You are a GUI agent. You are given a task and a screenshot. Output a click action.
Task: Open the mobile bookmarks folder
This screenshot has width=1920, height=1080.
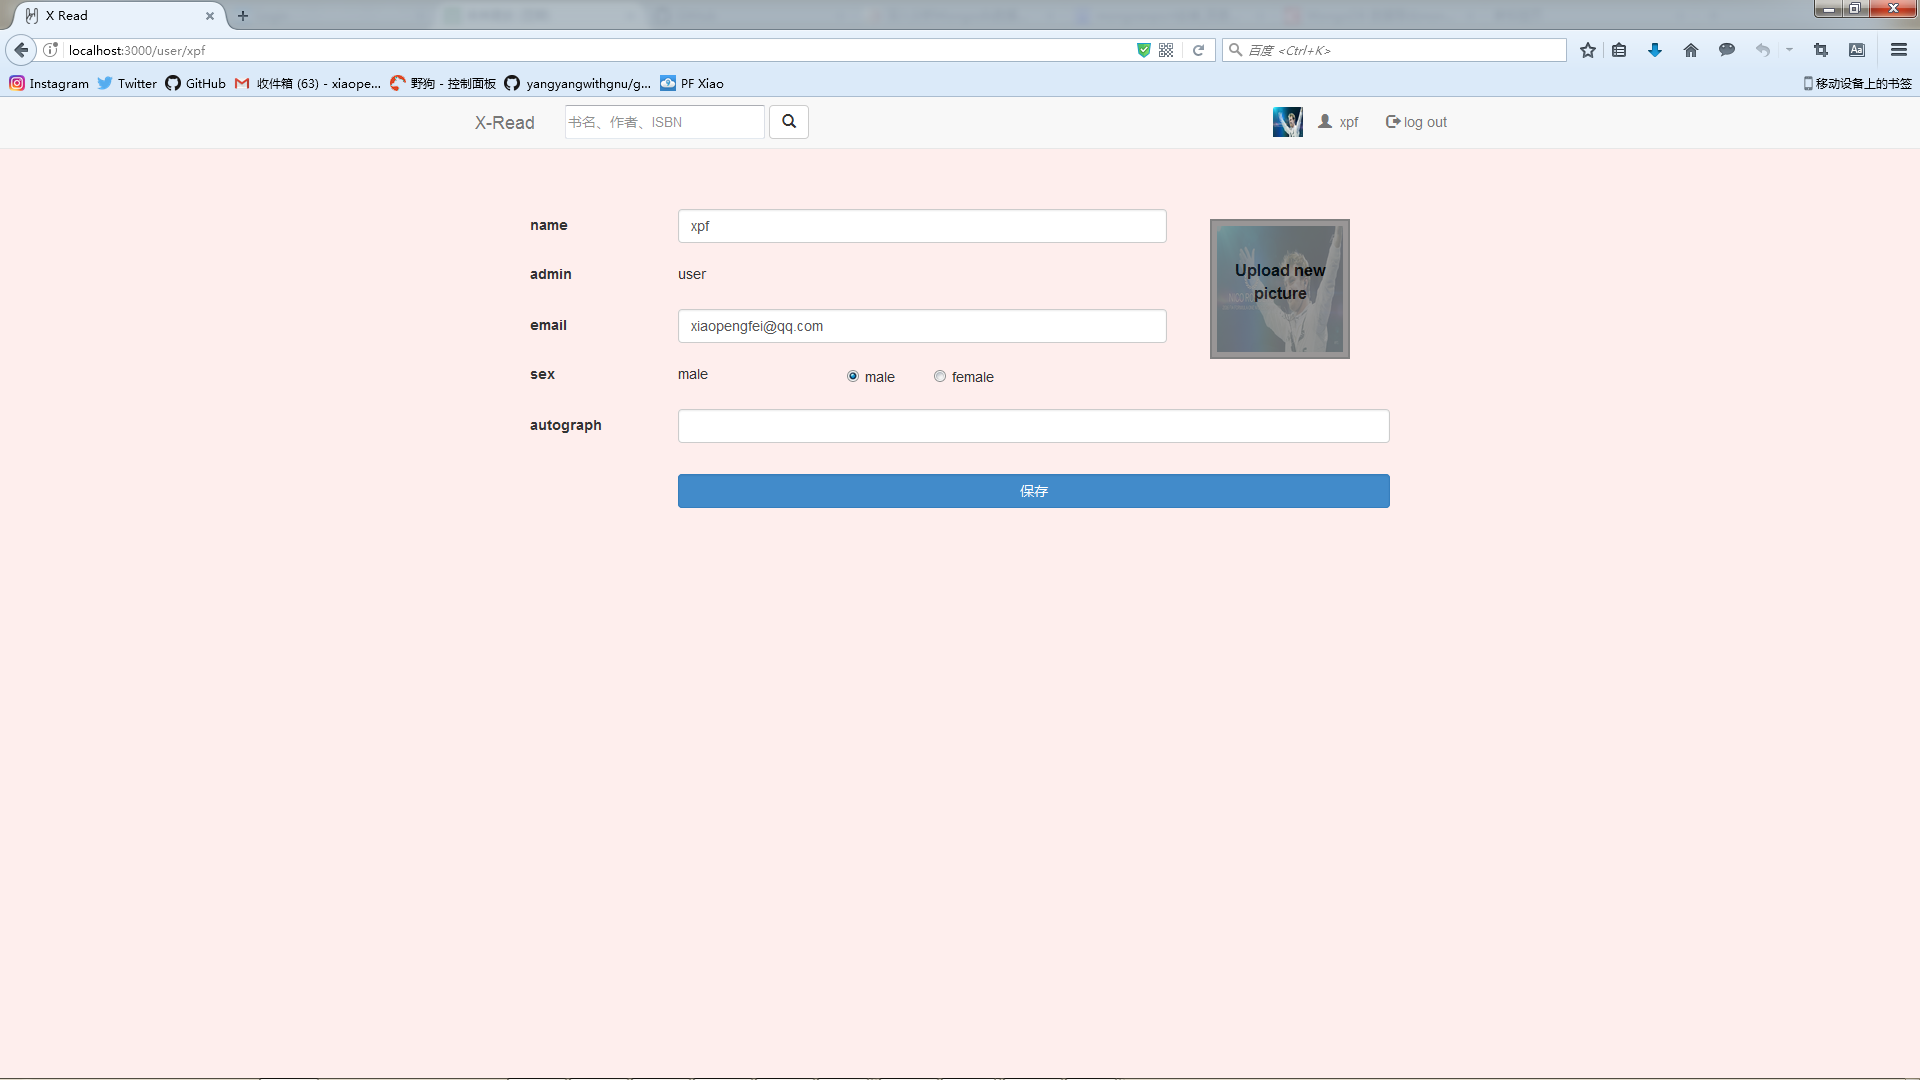tap(1857, 84)
